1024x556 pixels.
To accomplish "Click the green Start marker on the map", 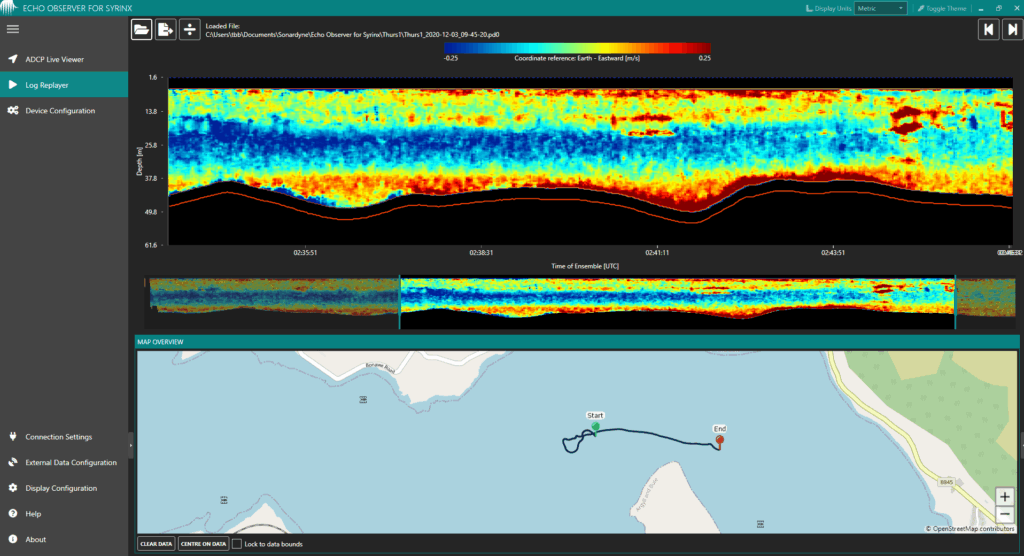I will click(x=595, y=428).
